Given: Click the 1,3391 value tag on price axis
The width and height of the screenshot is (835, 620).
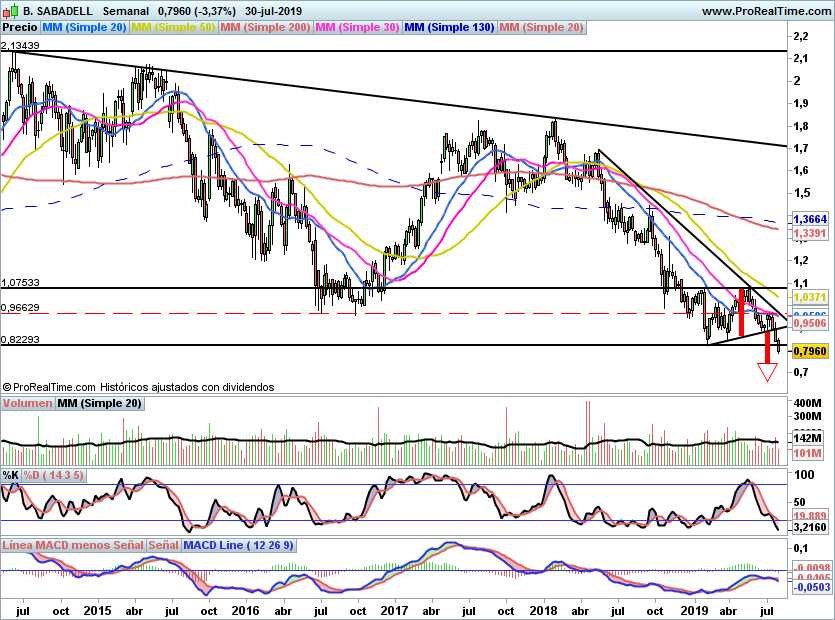Looking at the screenshot, I should 810,233.
